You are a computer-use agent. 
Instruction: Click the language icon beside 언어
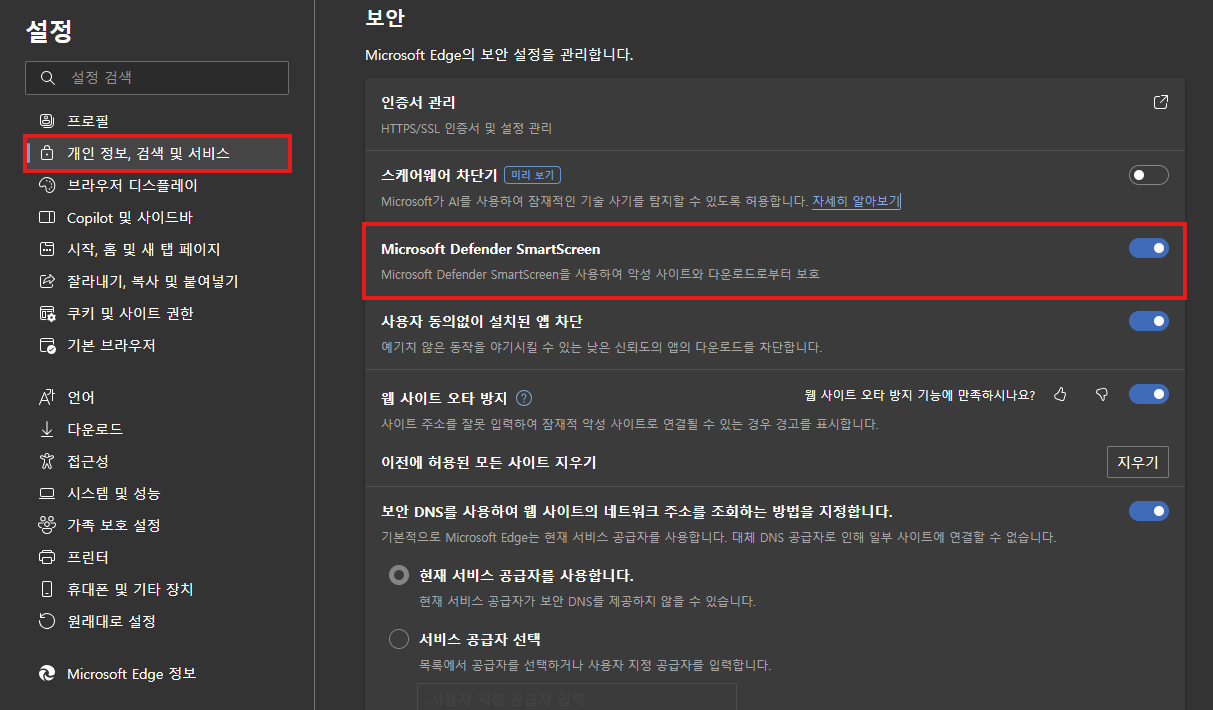[47, 397]
